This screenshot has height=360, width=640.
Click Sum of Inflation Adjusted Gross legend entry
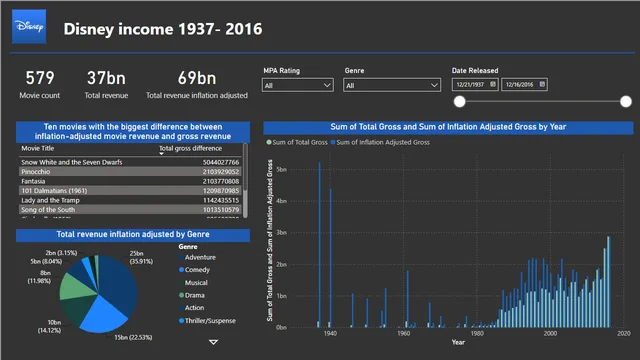point(380,142)
